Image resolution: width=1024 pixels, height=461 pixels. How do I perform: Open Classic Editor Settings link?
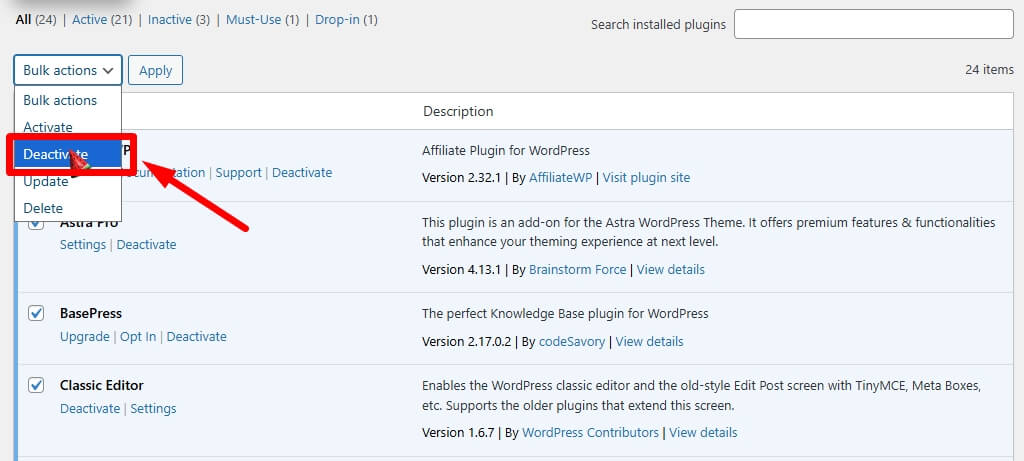click(x=153, y=408)
